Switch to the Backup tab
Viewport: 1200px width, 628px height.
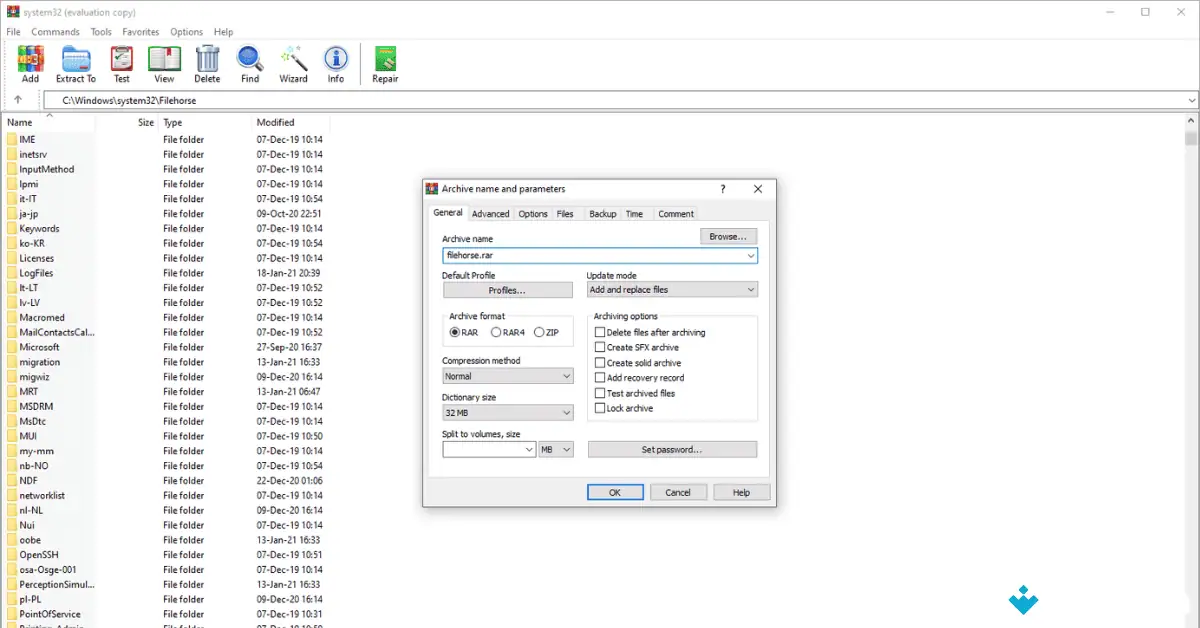(602, 213)
